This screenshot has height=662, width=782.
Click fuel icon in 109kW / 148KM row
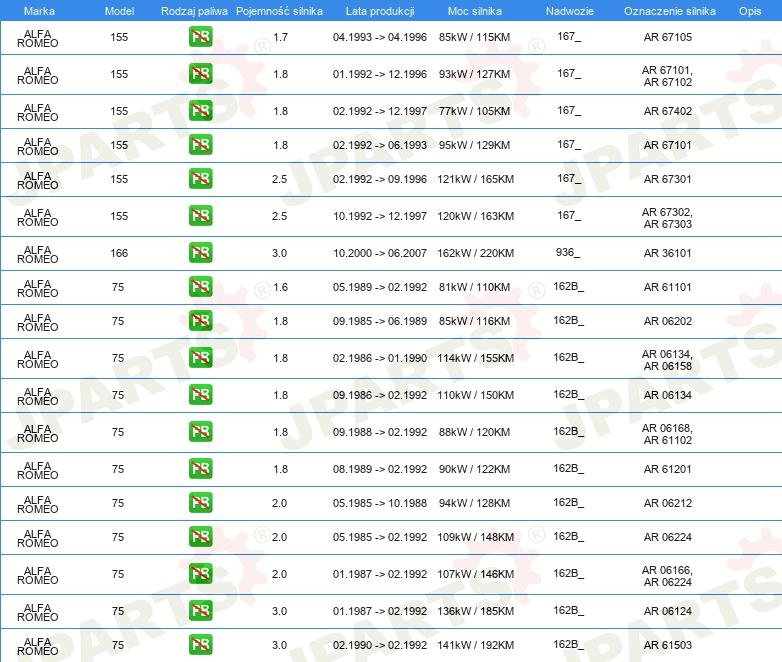[x=200, y=537]
